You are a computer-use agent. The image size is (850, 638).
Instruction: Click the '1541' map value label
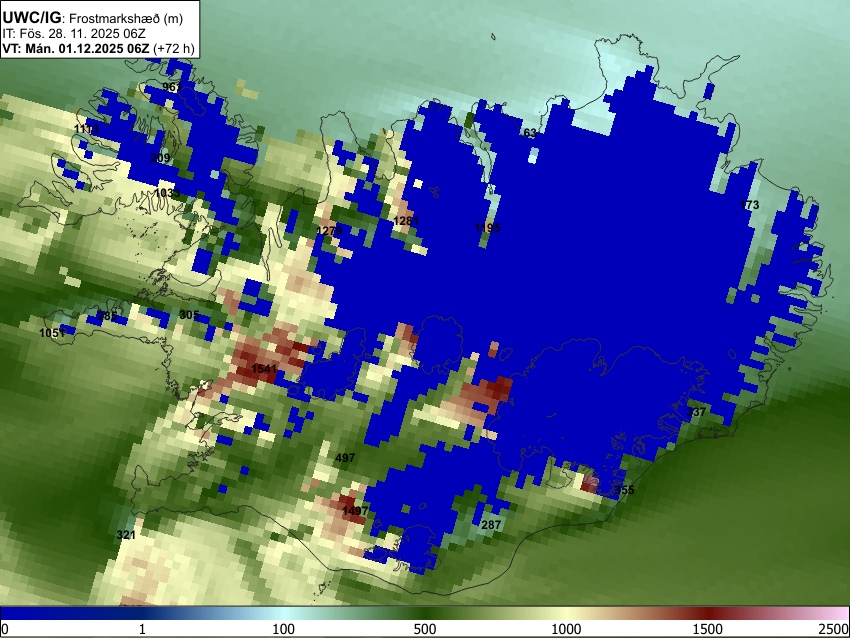click(x=264, y=369)
